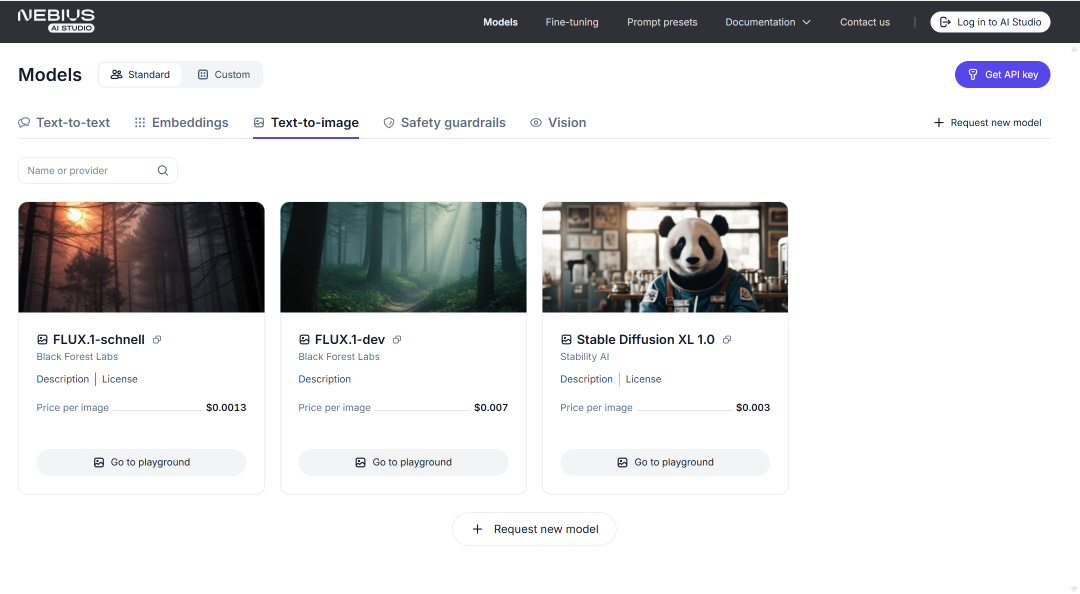
Task: Open the Fine-tuning nav item
Action: click(572, 22)
